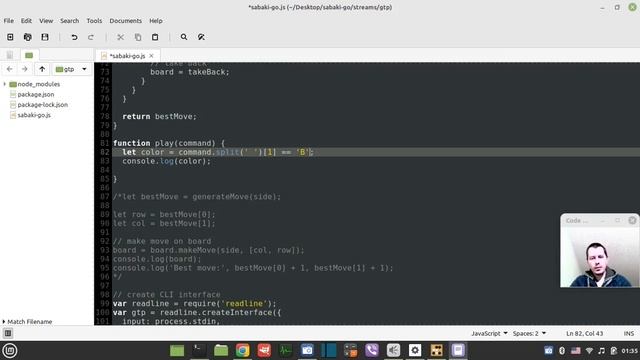Open the calculator taskbar icon

[x=350, y=351]
